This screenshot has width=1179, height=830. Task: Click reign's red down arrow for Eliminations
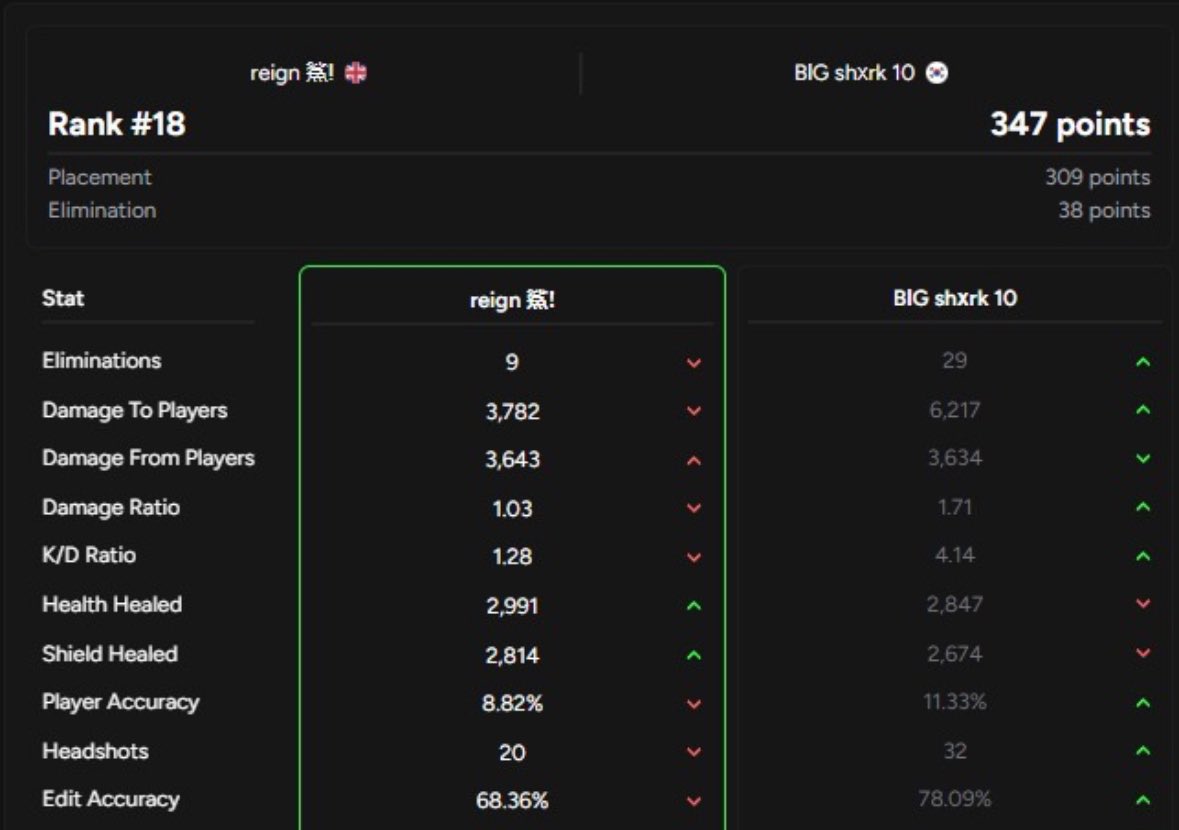point(694,363)
